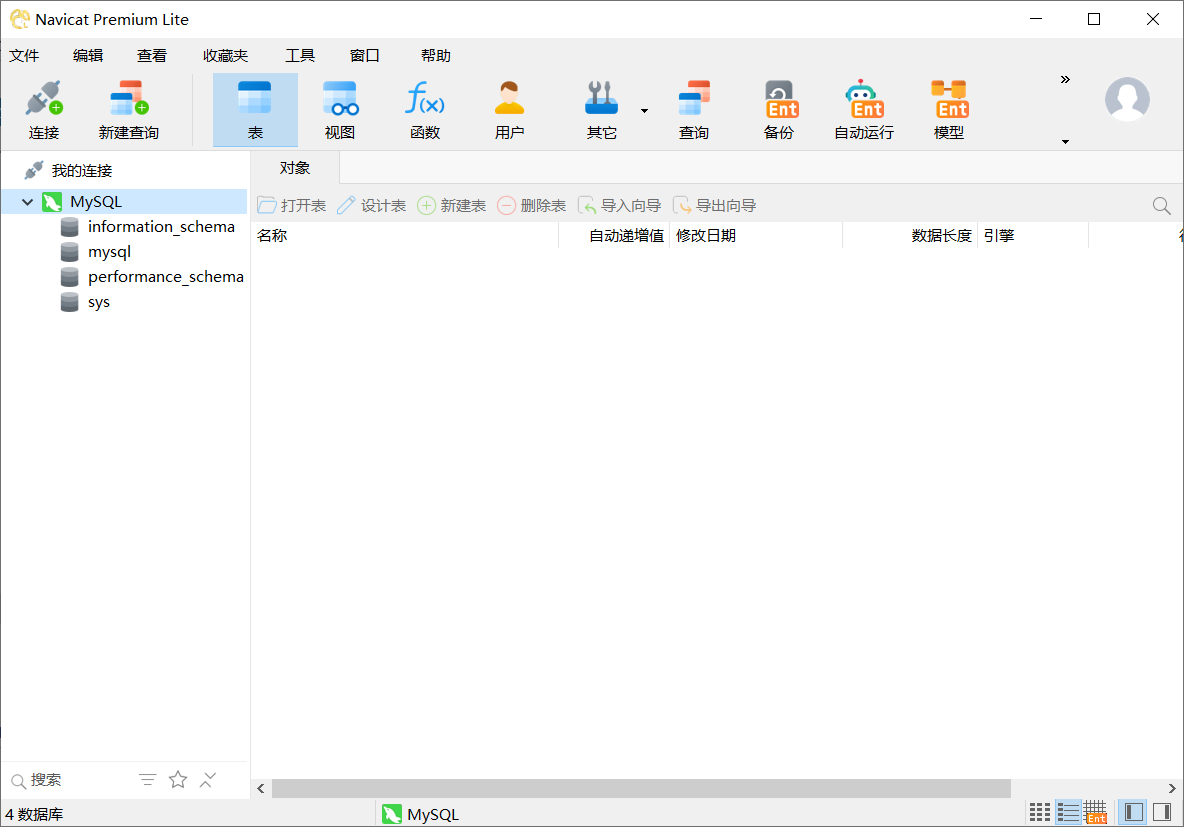Click the '4 数据库' status bar text
Viewport: 1184px width, 827px height.
[34, 814]
